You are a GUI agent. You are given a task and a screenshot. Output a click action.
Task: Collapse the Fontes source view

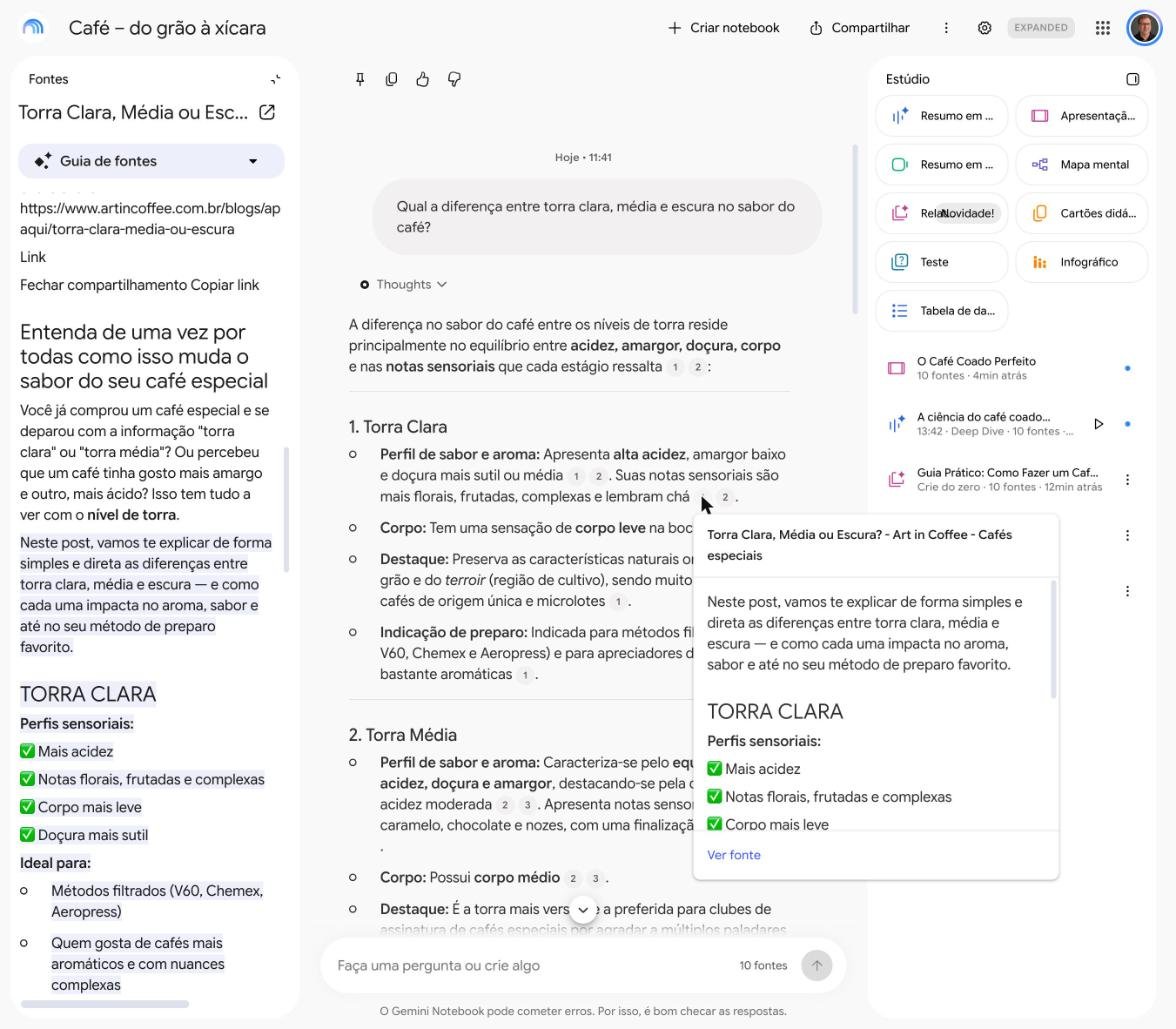[275, 79]
